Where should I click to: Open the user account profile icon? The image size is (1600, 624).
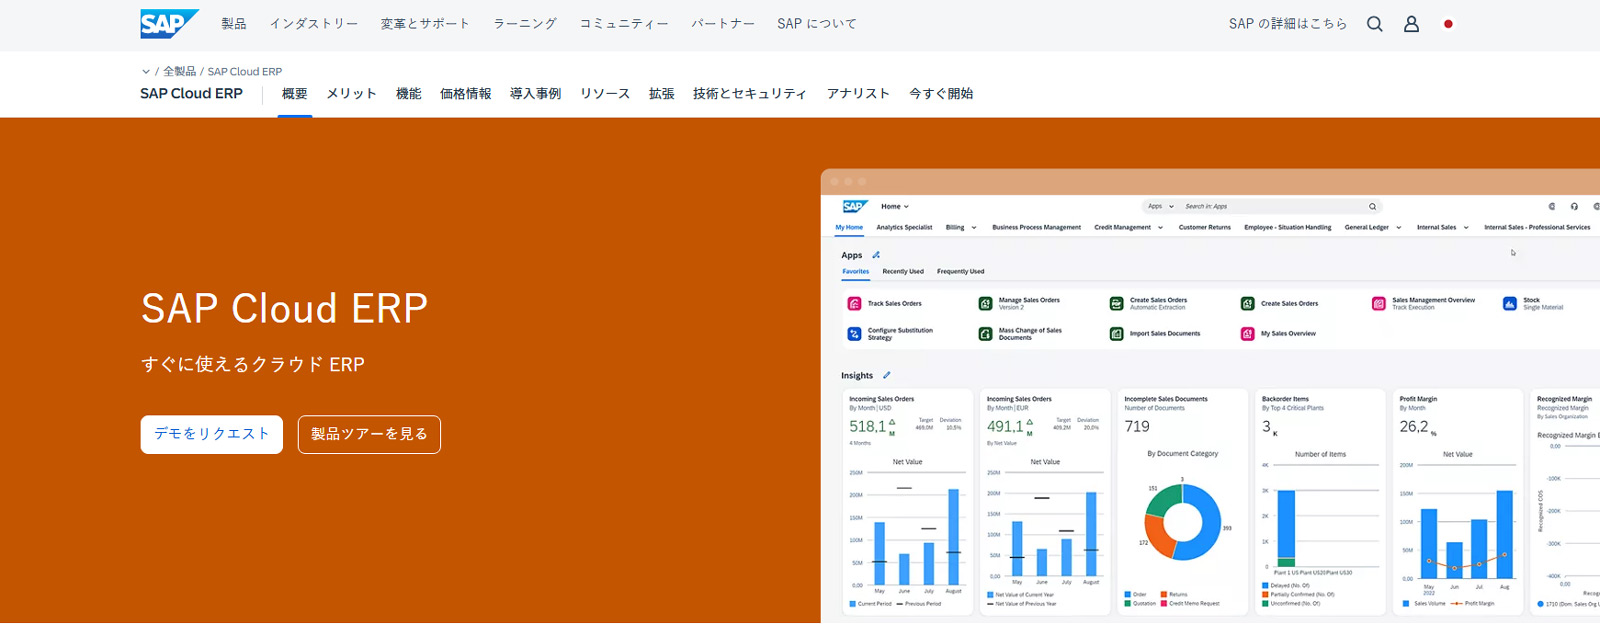[x=1411, y=24]
